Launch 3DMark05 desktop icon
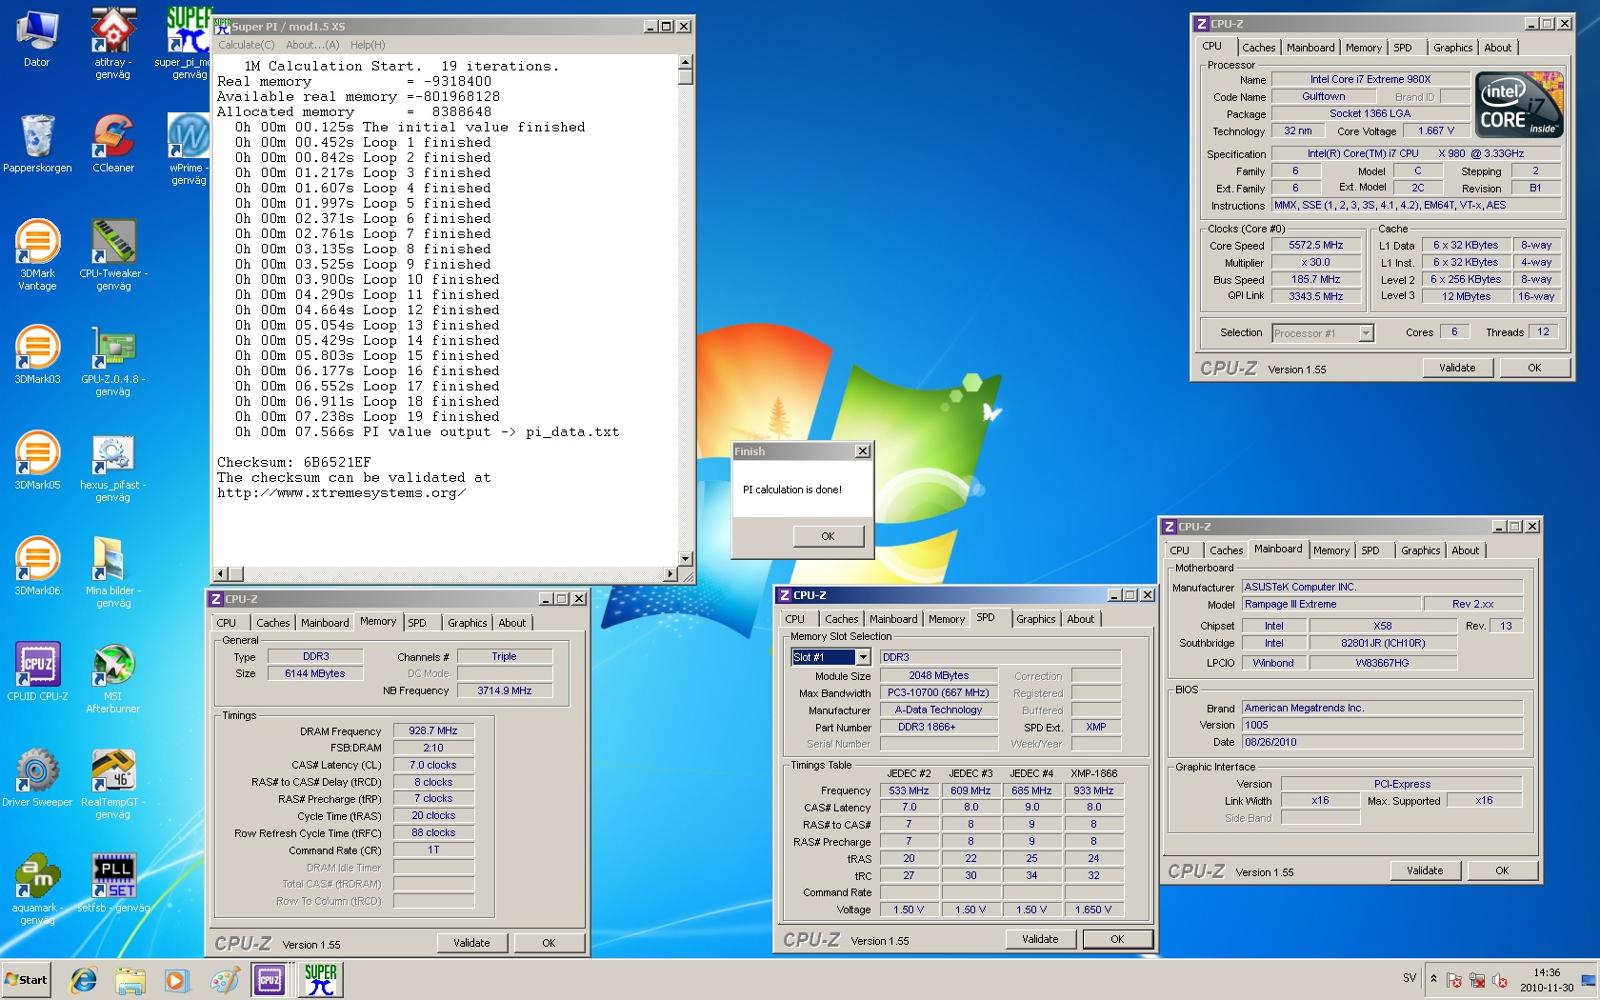The width and height of the screenshot is (1600, 1000). point(37,461)
